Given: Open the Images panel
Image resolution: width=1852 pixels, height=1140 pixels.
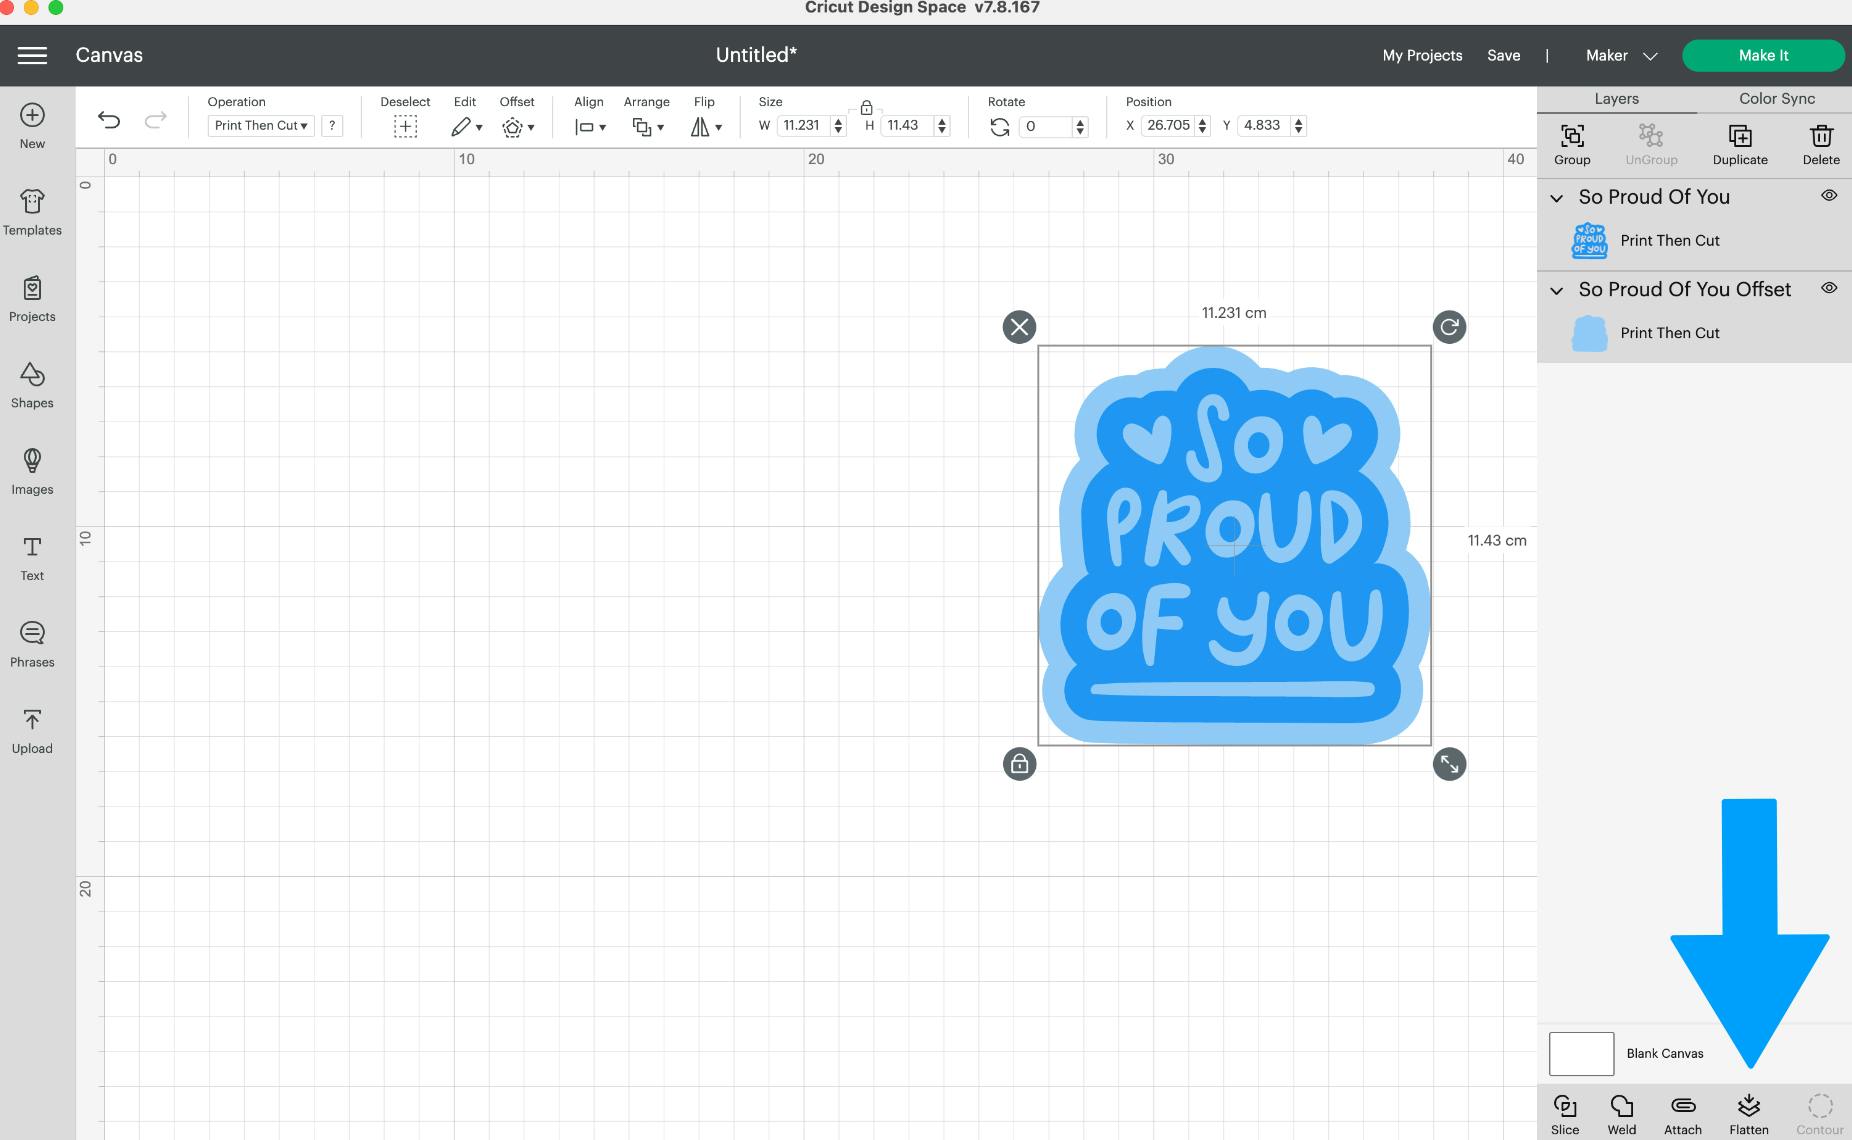Looking at the screenshot, I should [x=32, y=470].
